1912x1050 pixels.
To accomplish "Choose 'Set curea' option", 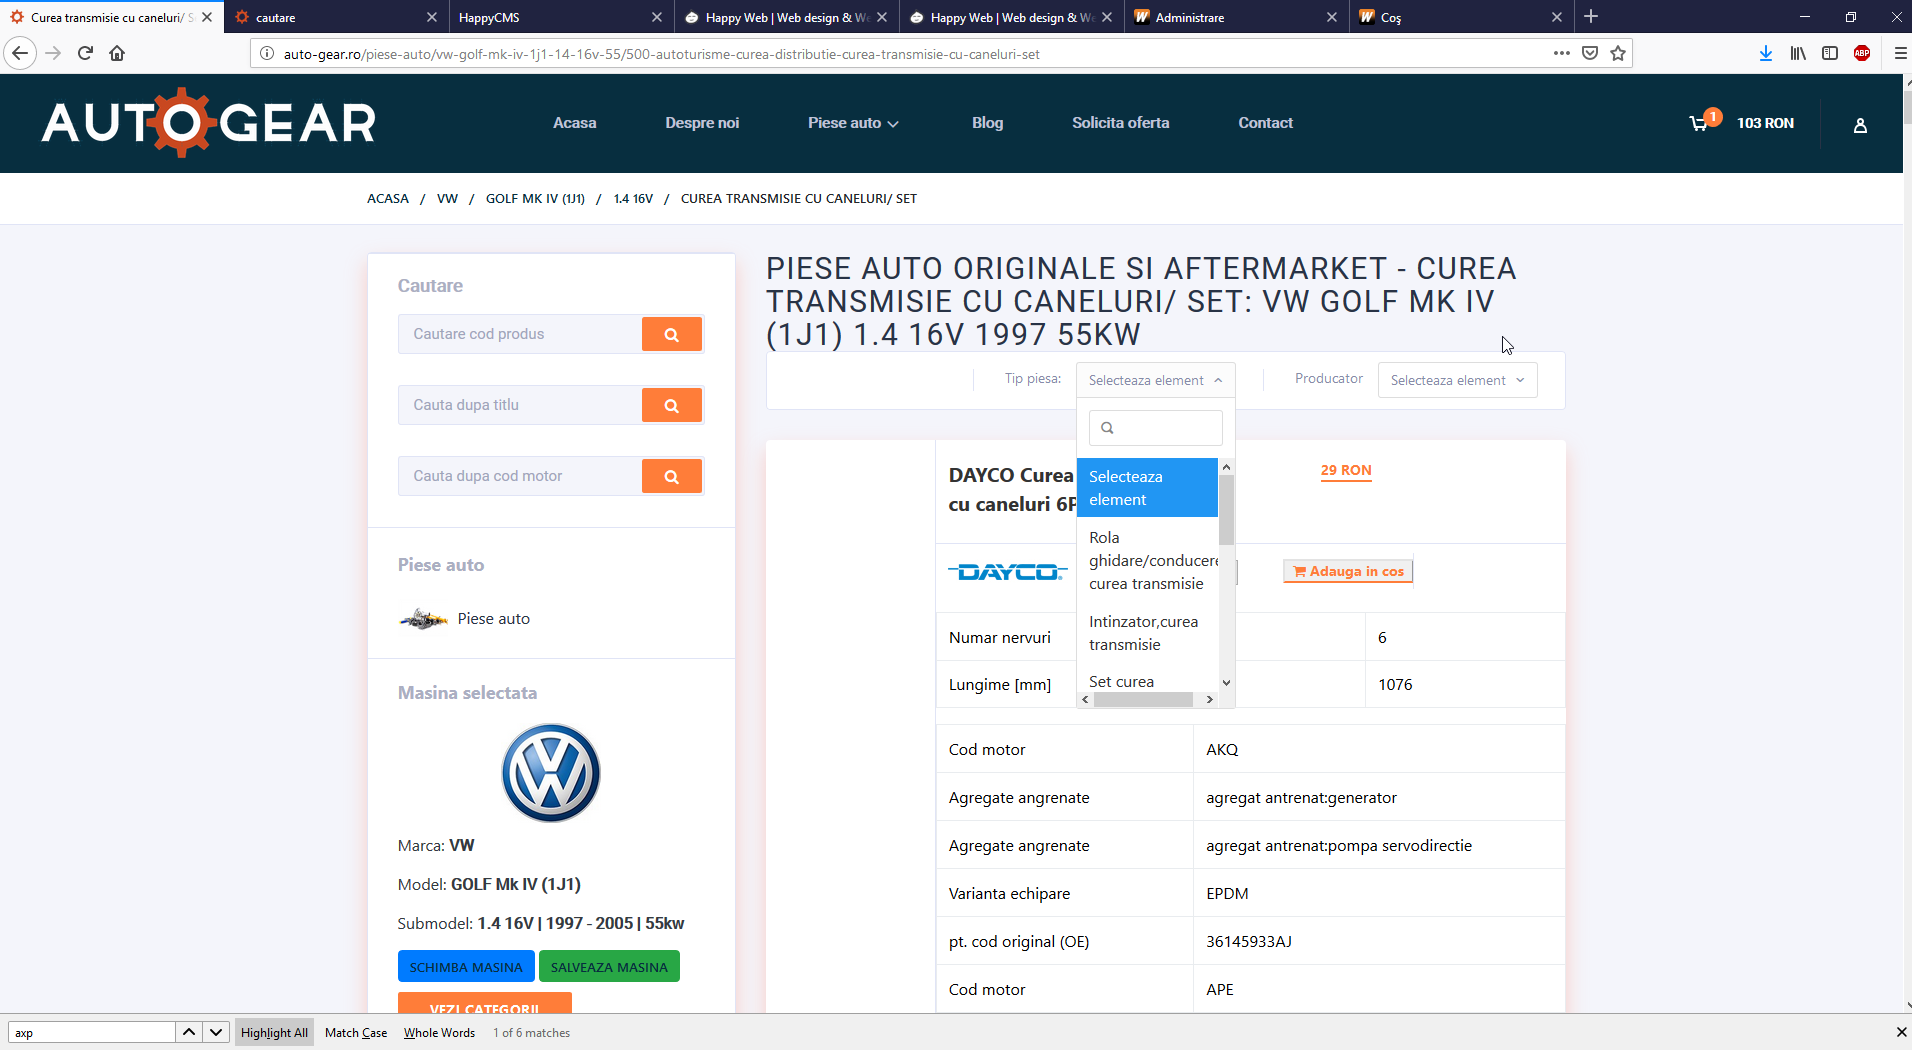I will 1147,681.
